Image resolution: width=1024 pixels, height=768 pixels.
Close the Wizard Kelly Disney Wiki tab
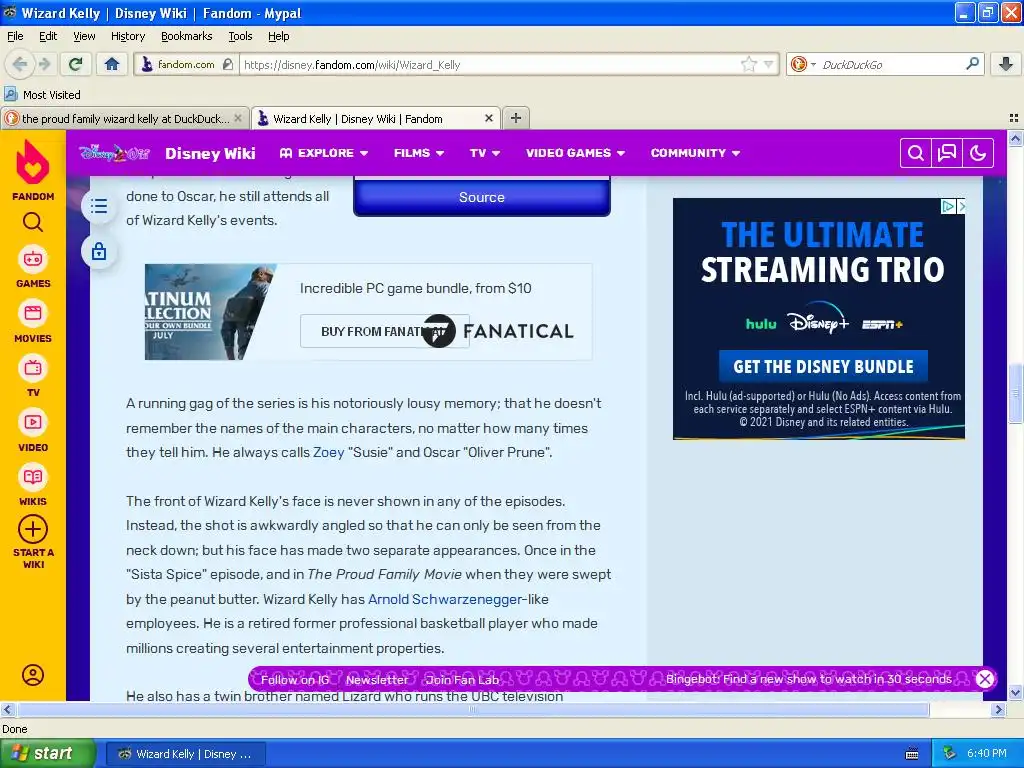tap(488, 118)
